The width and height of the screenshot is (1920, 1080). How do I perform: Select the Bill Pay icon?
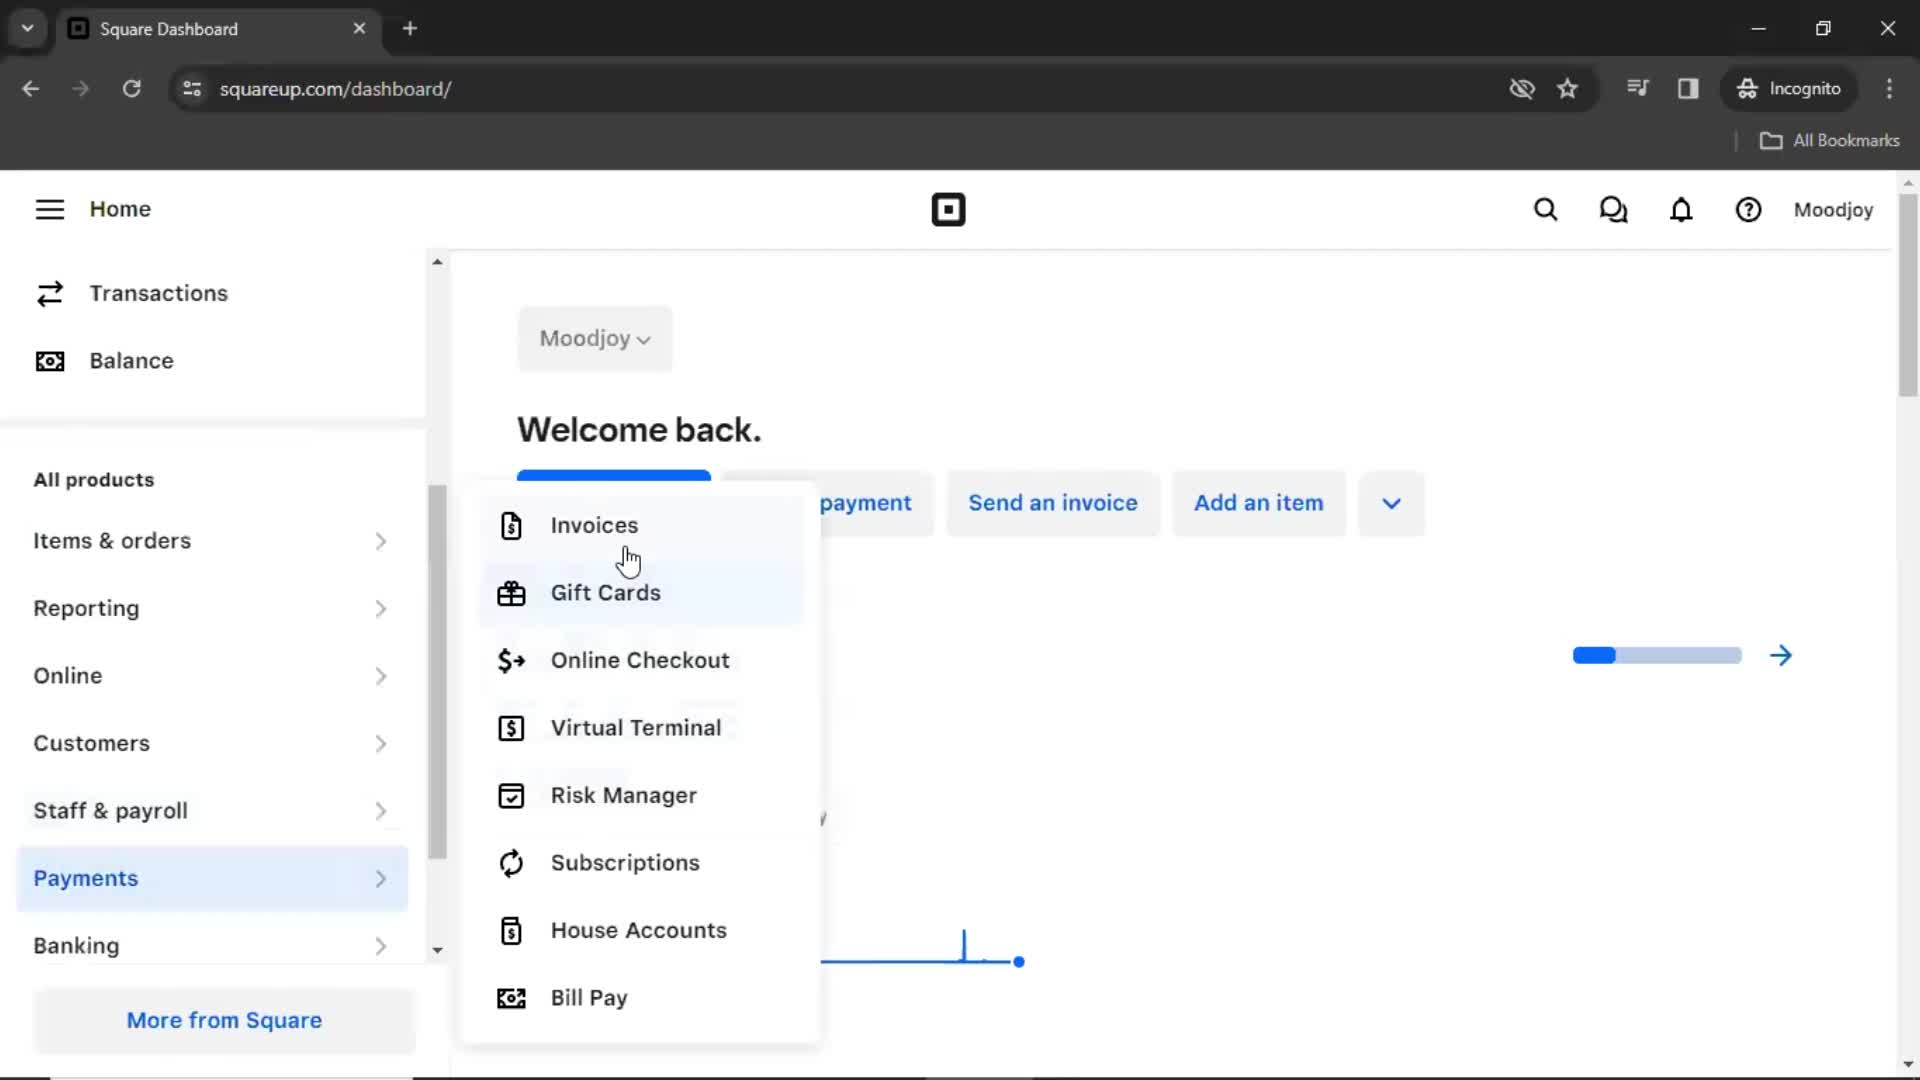pyautogui.click(x=510, y=998)
